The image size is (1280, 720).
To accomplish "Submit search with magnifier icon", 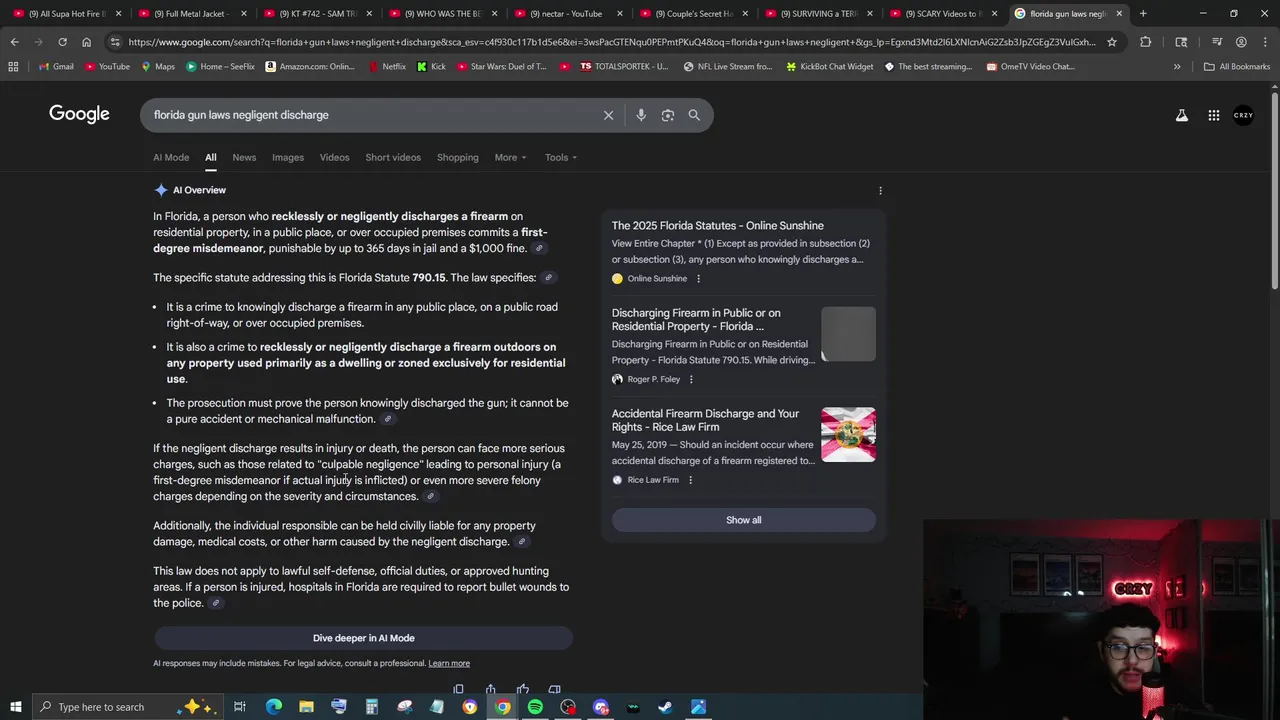I will [x=694, y=115].
